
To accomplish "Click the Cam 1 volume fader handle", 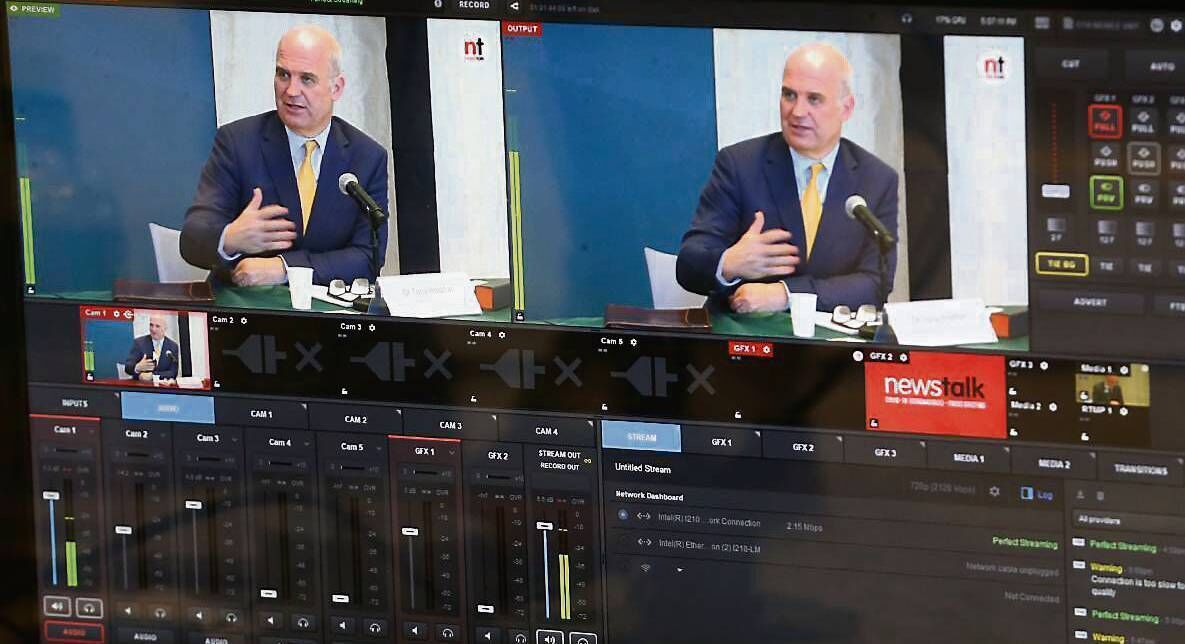I will pyautogui.click(x=51, y=495).
